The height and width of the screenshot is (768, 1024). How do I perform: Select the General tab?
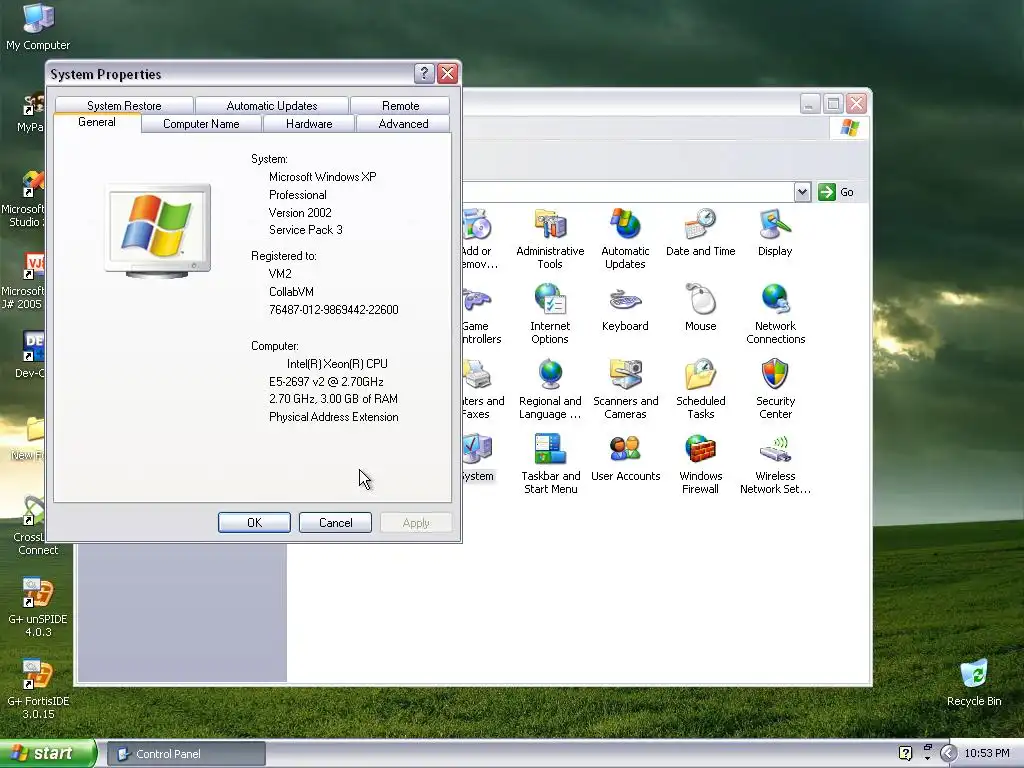(97, 122)
